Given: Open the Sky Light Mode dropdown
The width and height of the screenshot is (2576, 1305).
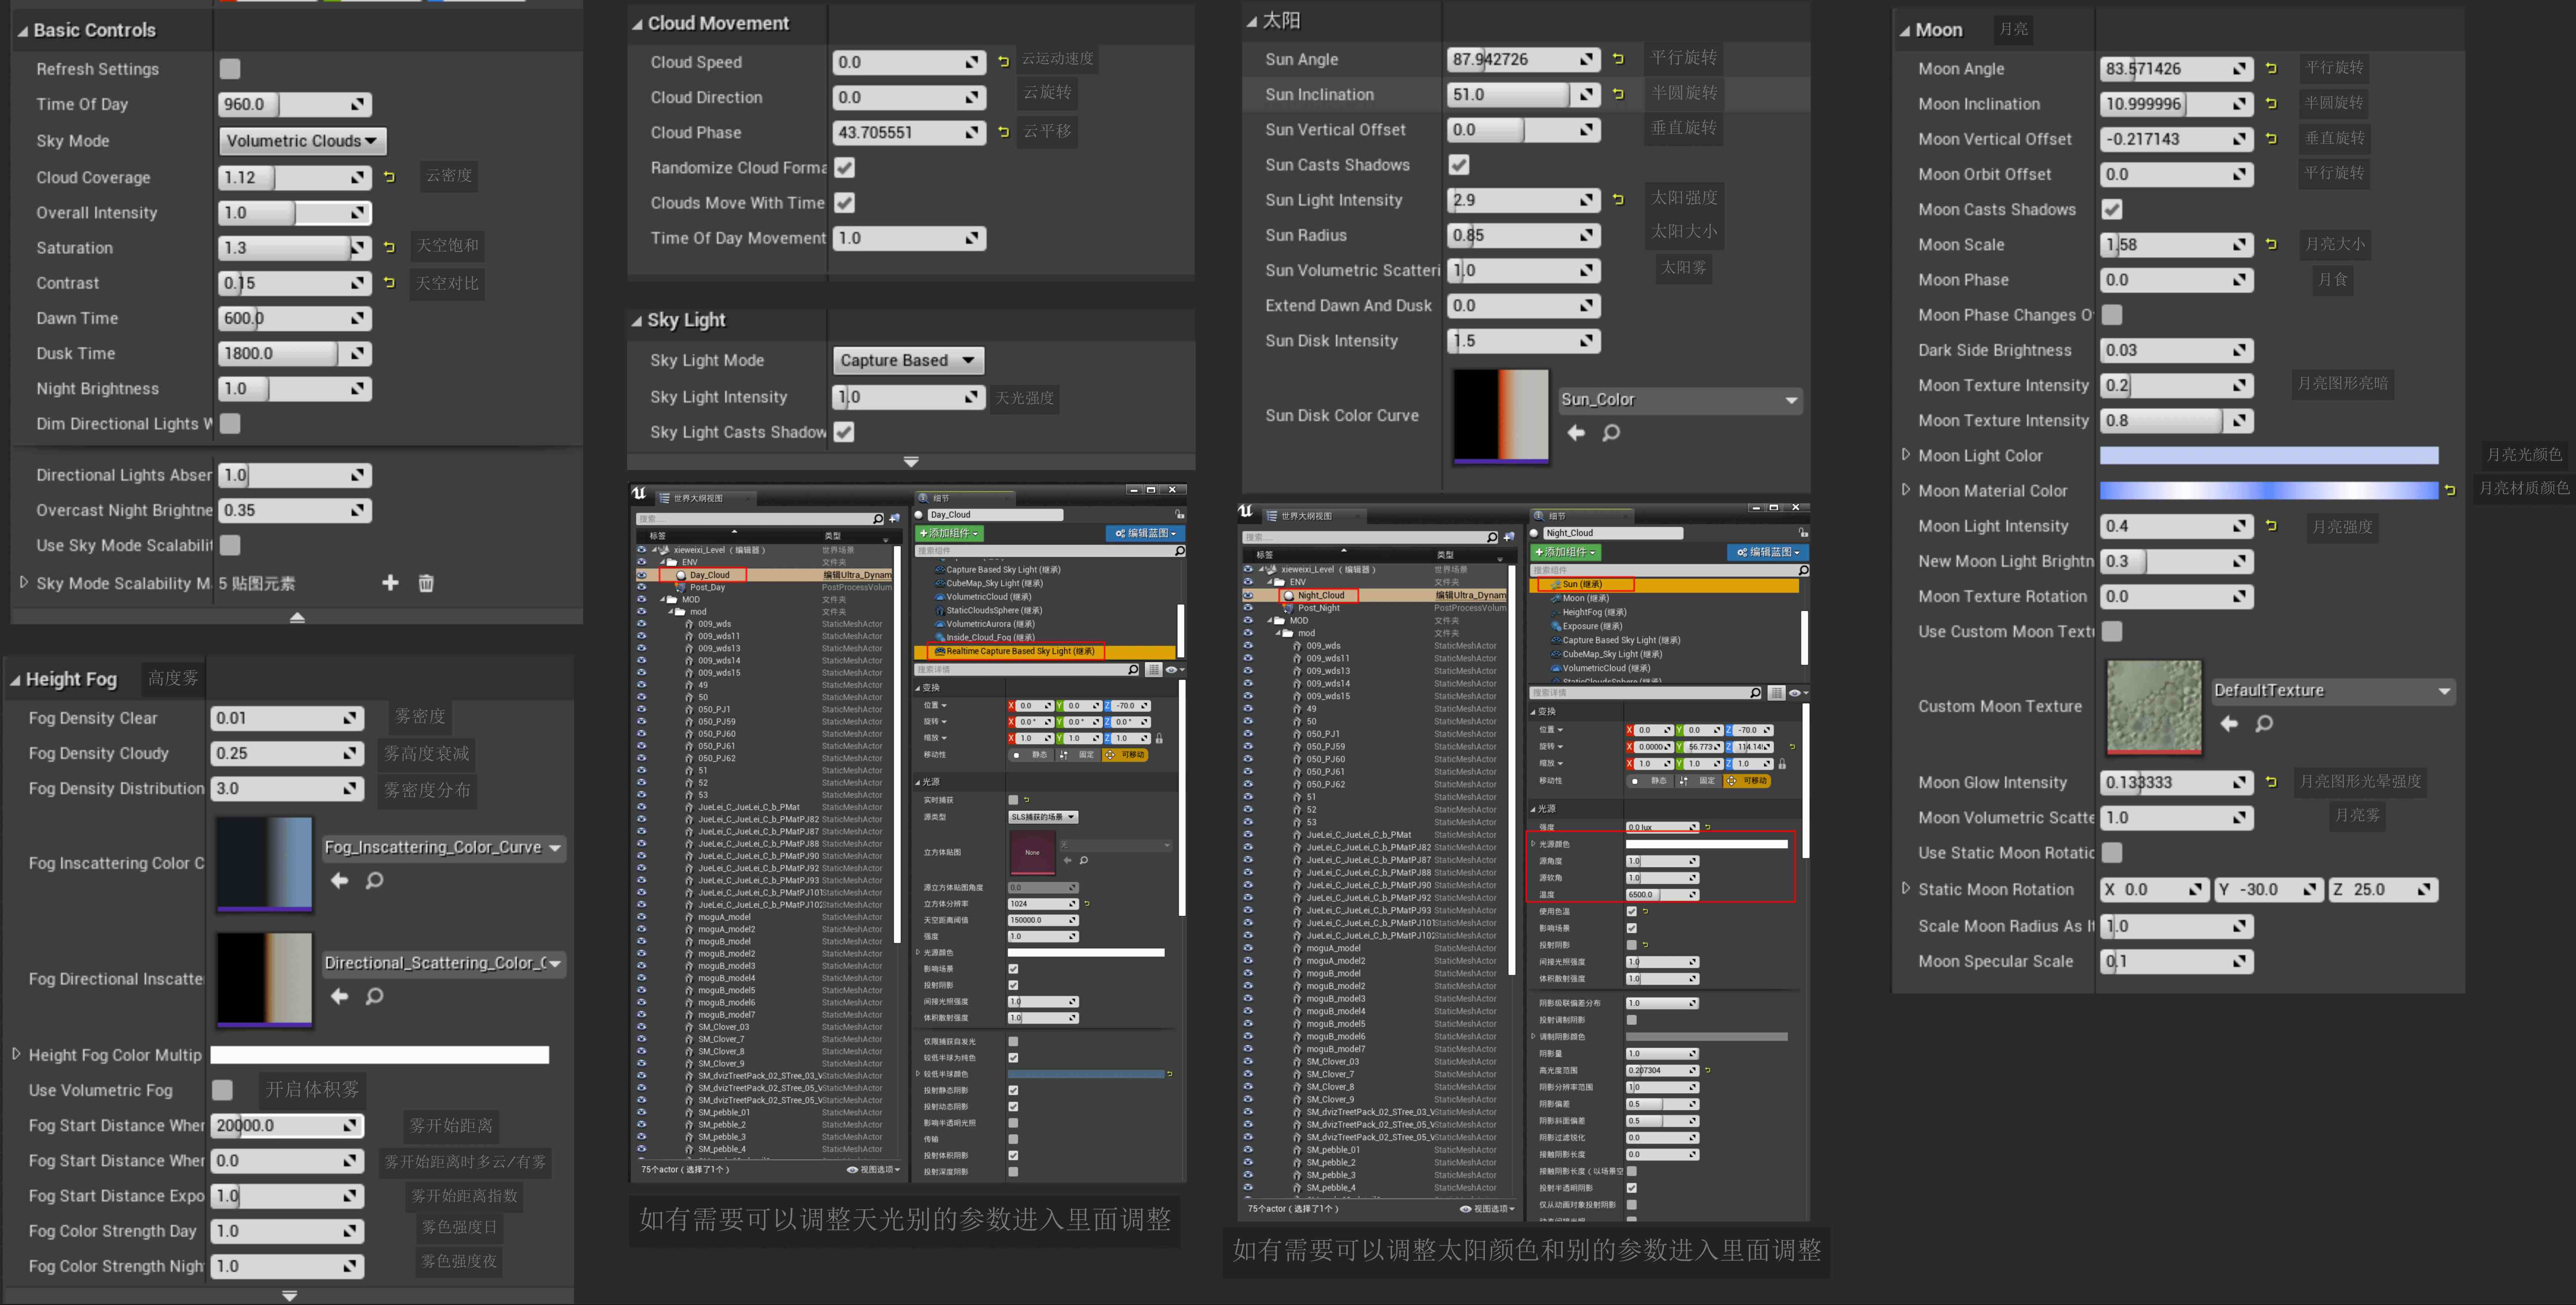Looking at the screenshot, I should 907,360.
